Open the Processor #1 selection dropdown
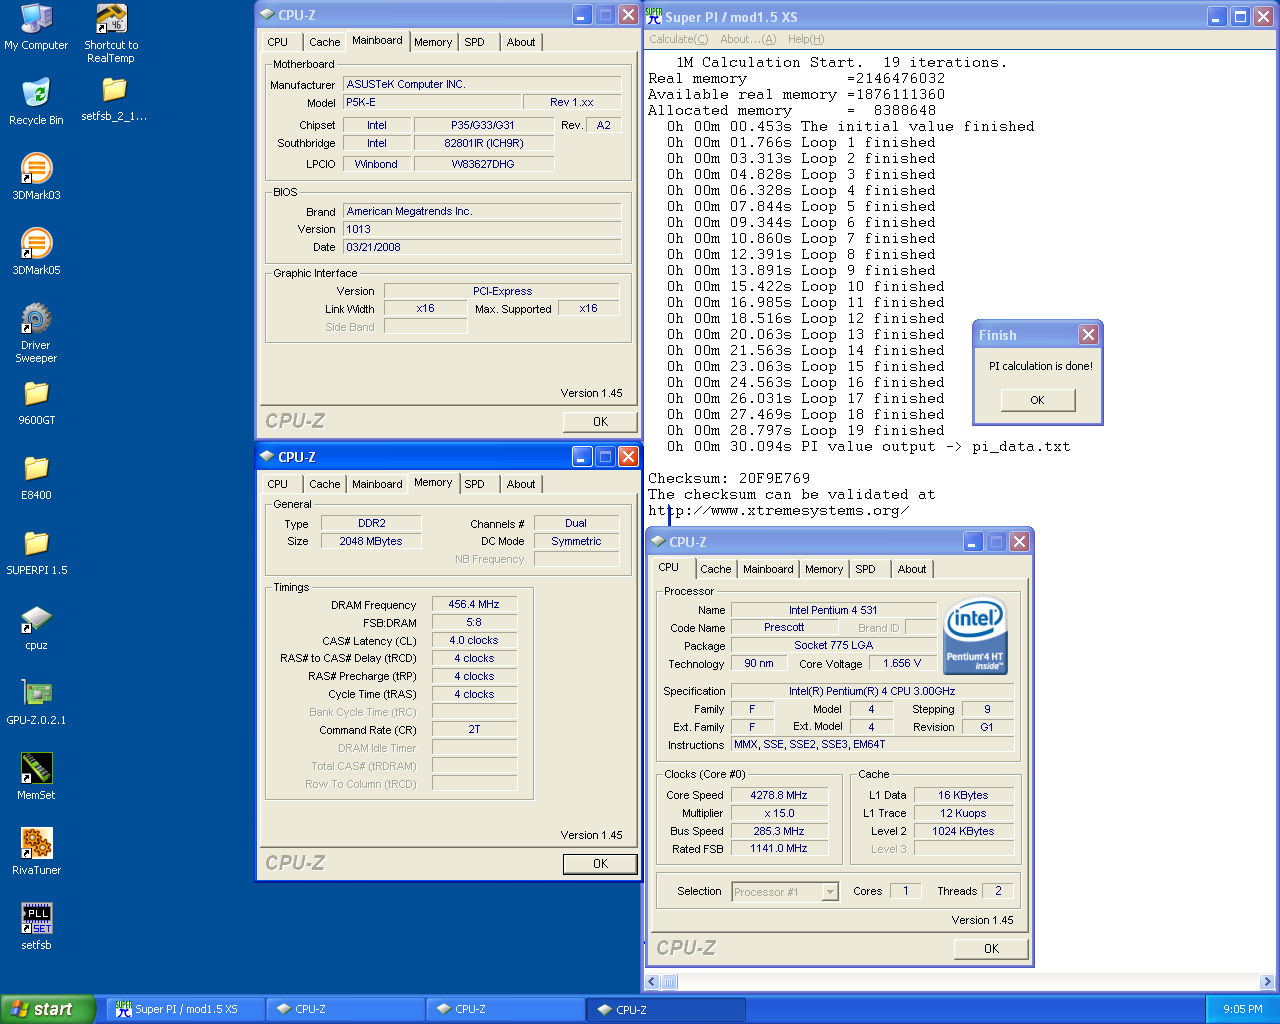1280x1024 pixels. 830,891
